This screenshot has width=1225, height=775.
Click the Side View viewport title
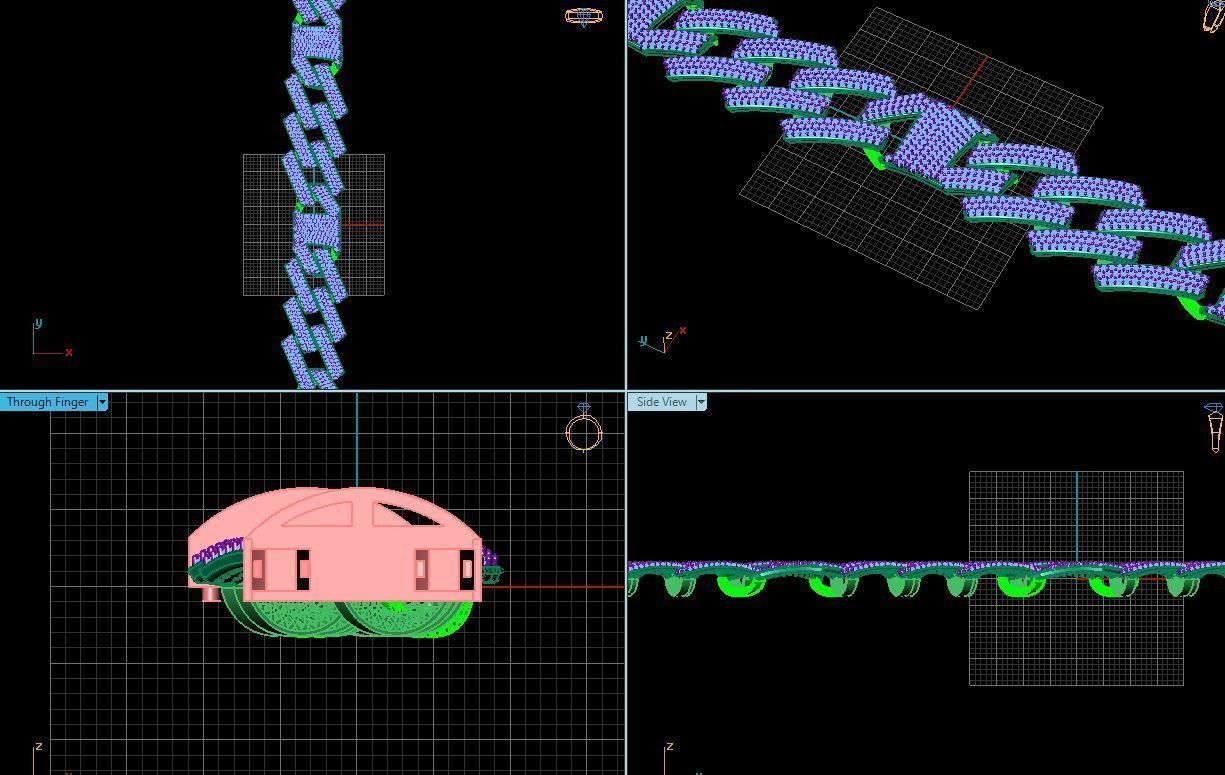[x=661, y=402]
